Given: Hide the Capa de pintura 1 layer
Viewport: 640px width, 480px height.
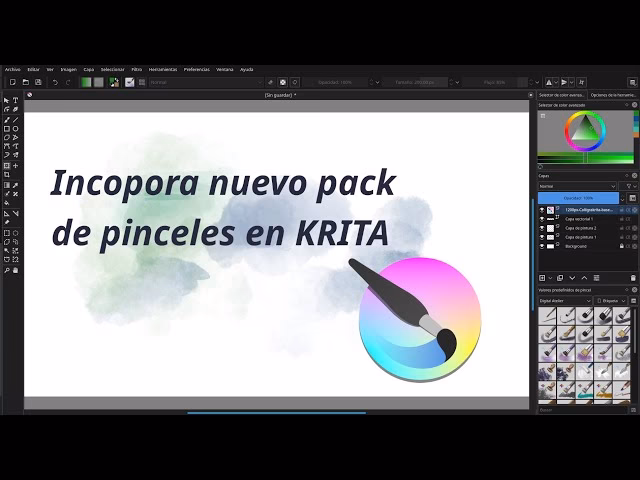Looking at the screenshot, I should [542, 237].
